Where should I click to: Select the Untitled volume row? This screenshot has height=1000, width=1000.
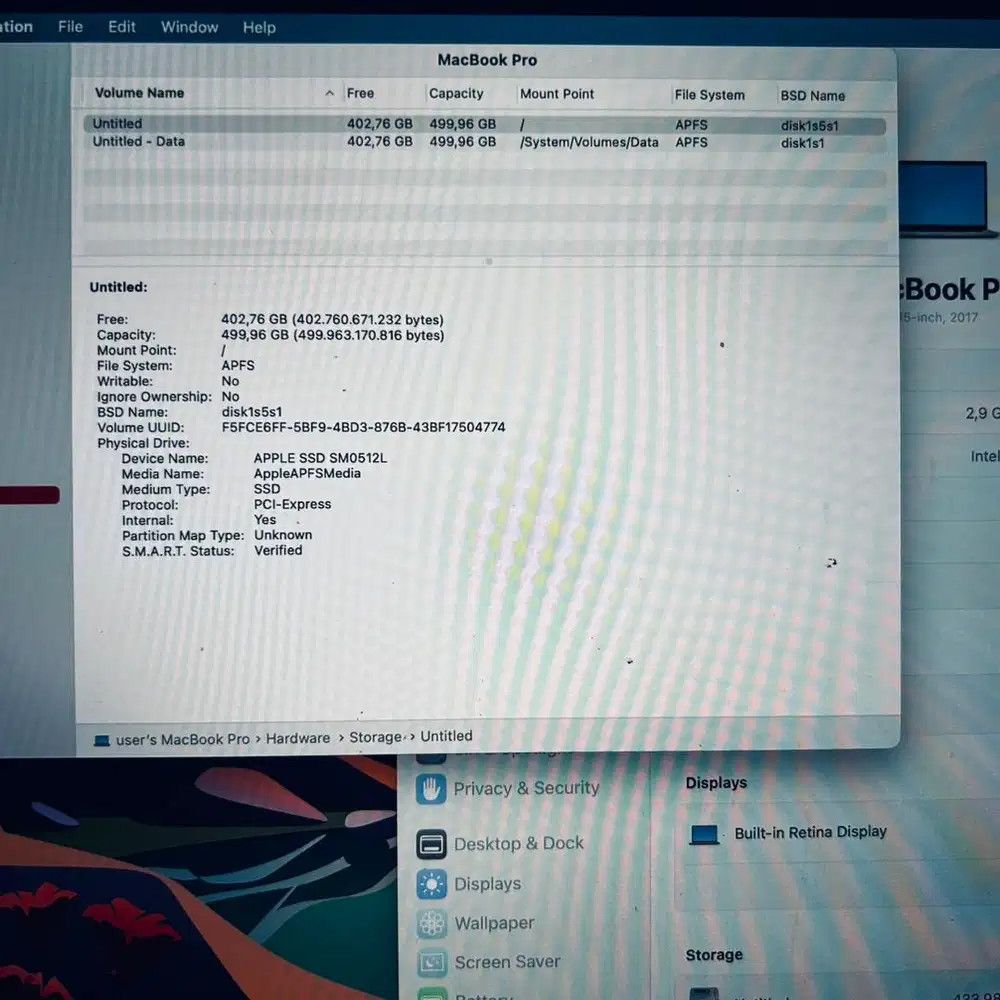tap(485, 124)
